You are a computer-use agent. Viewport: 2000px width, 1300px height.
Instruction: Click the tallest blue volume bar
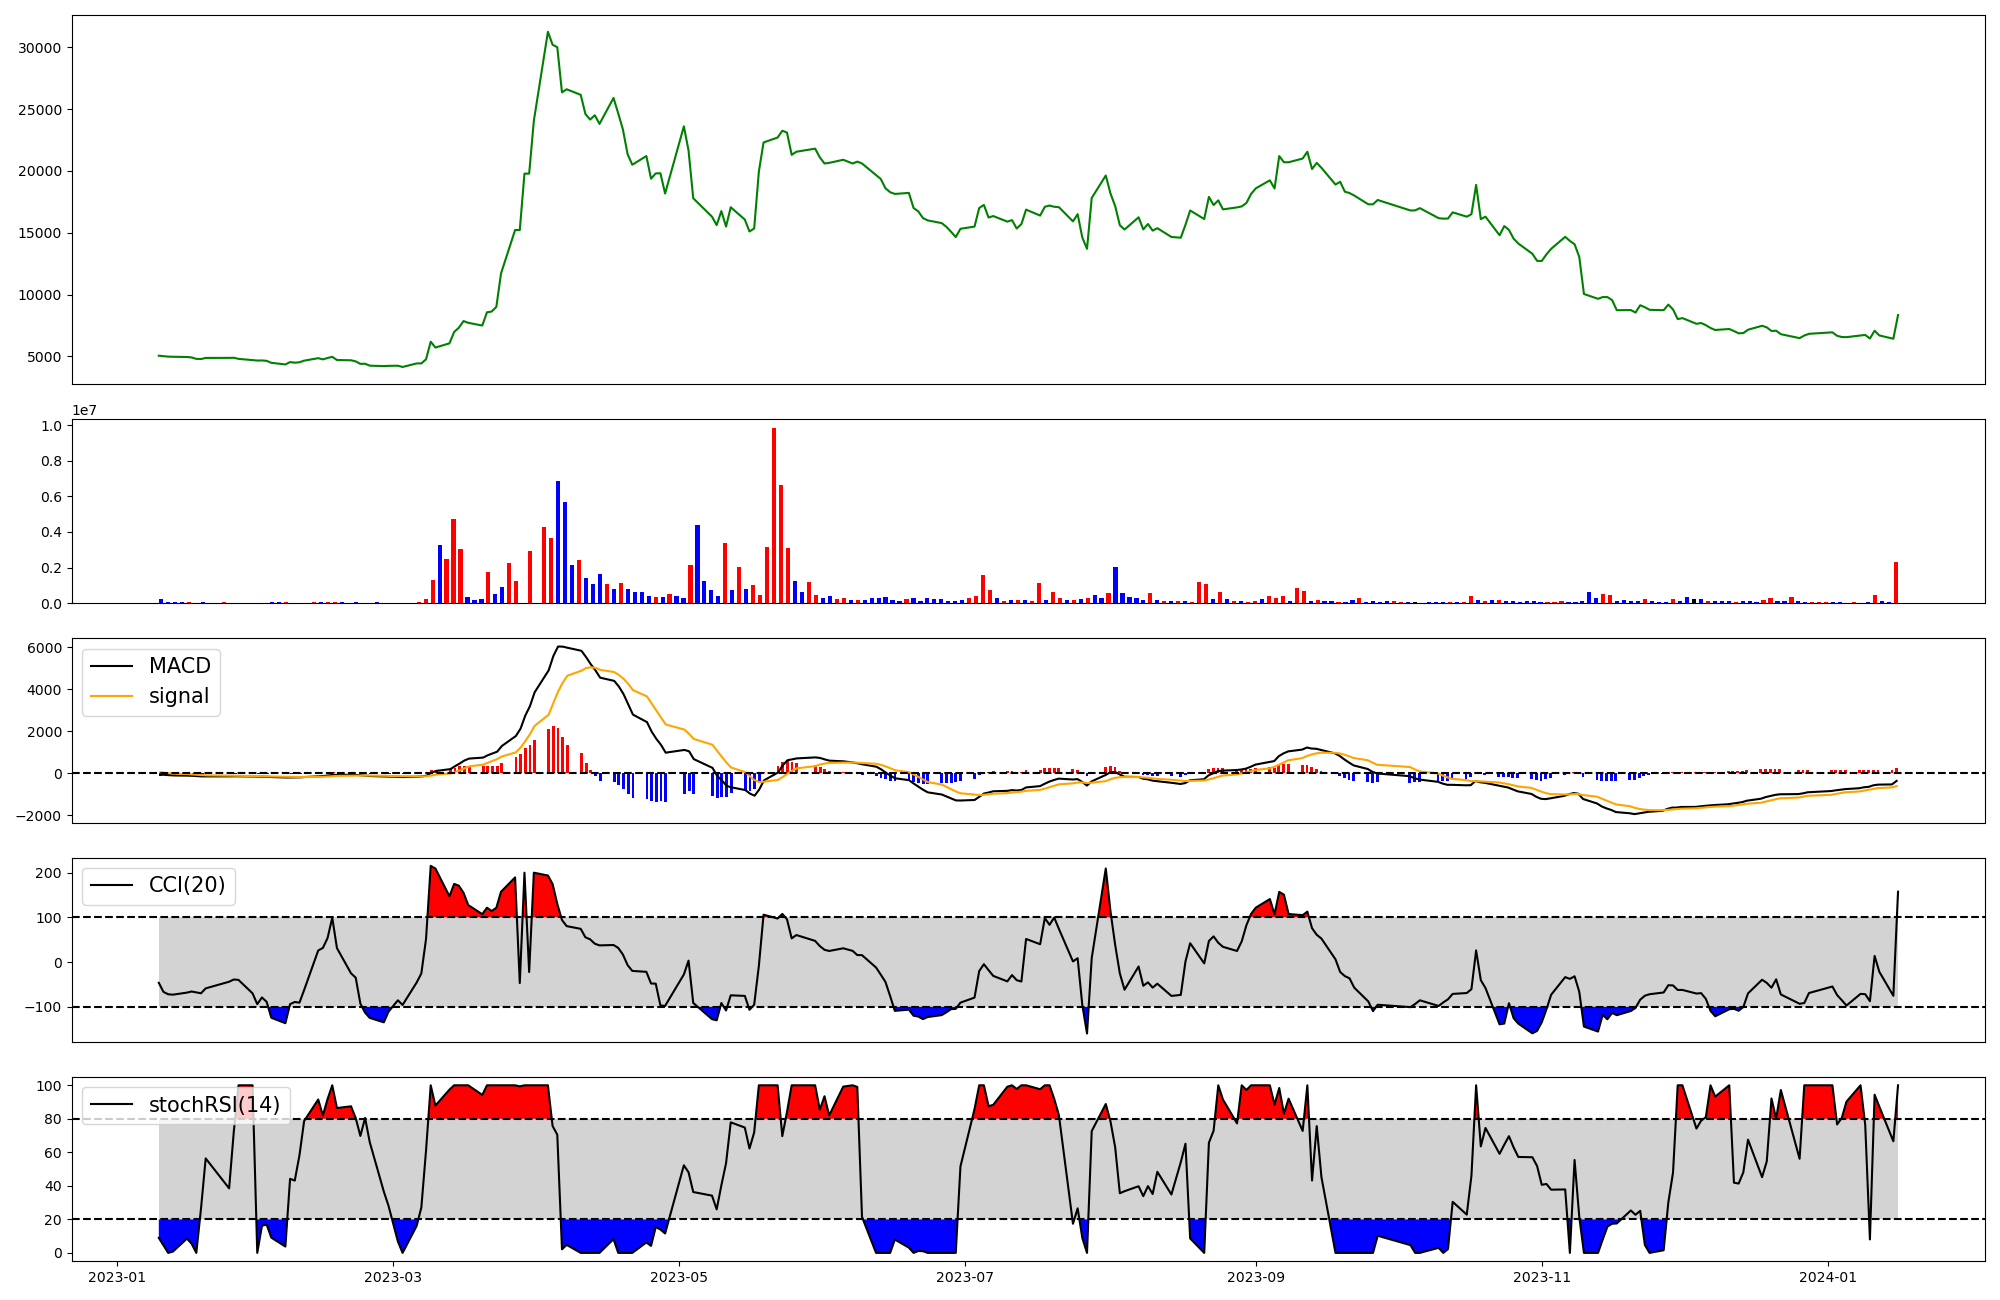tap(558, 541)
